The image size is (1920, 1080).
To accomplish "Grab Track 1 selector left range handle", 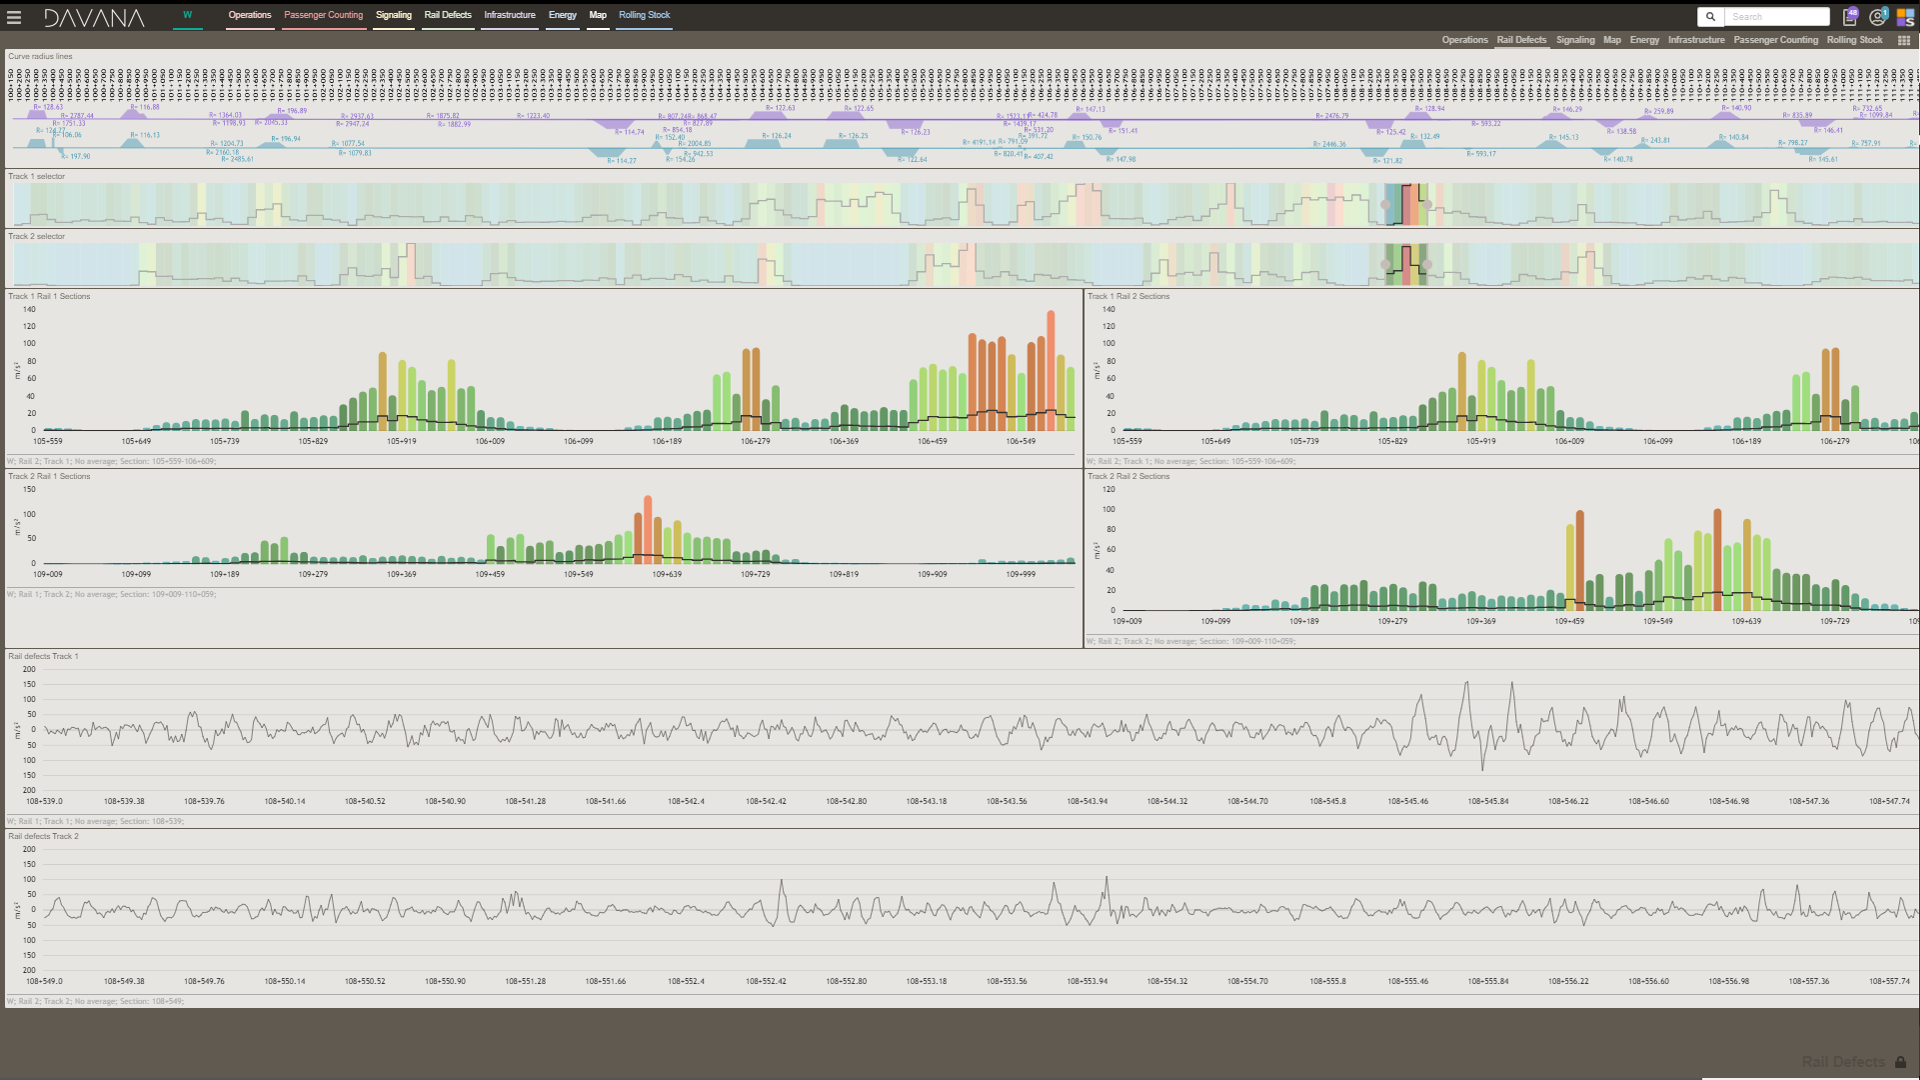I will (1385, 205).
